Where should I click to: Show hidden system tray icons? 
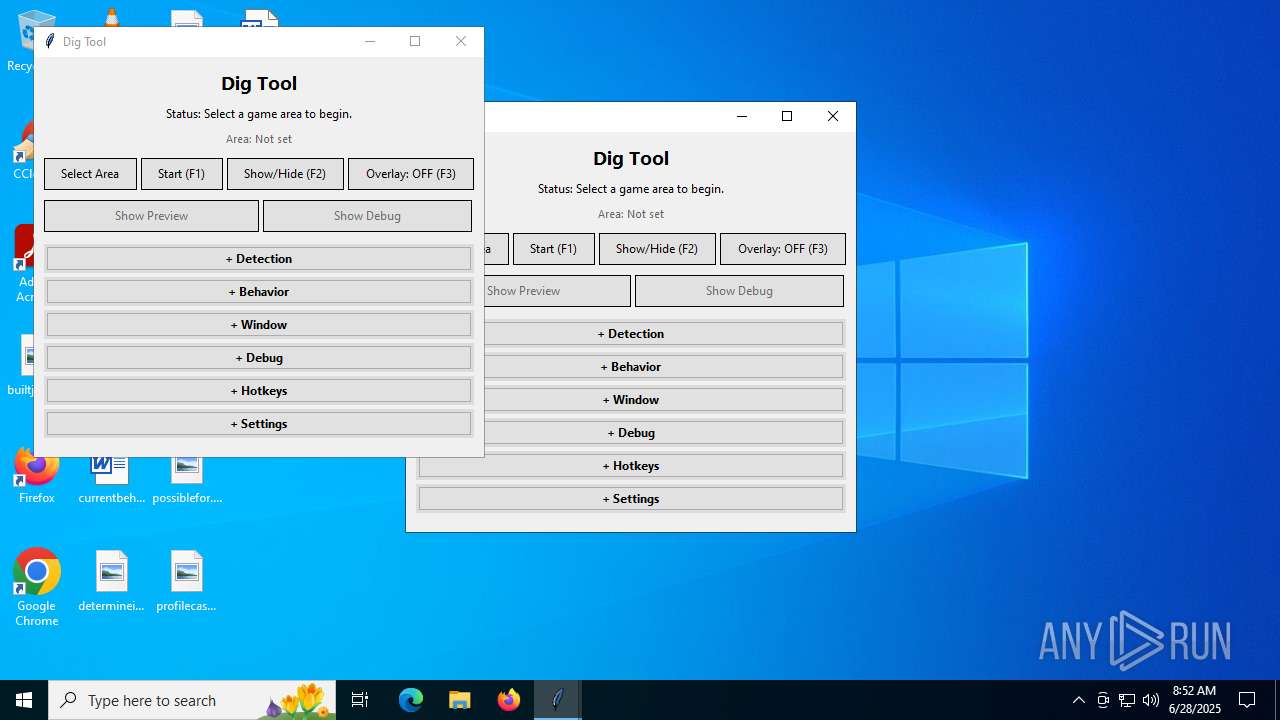(1078, 700)
